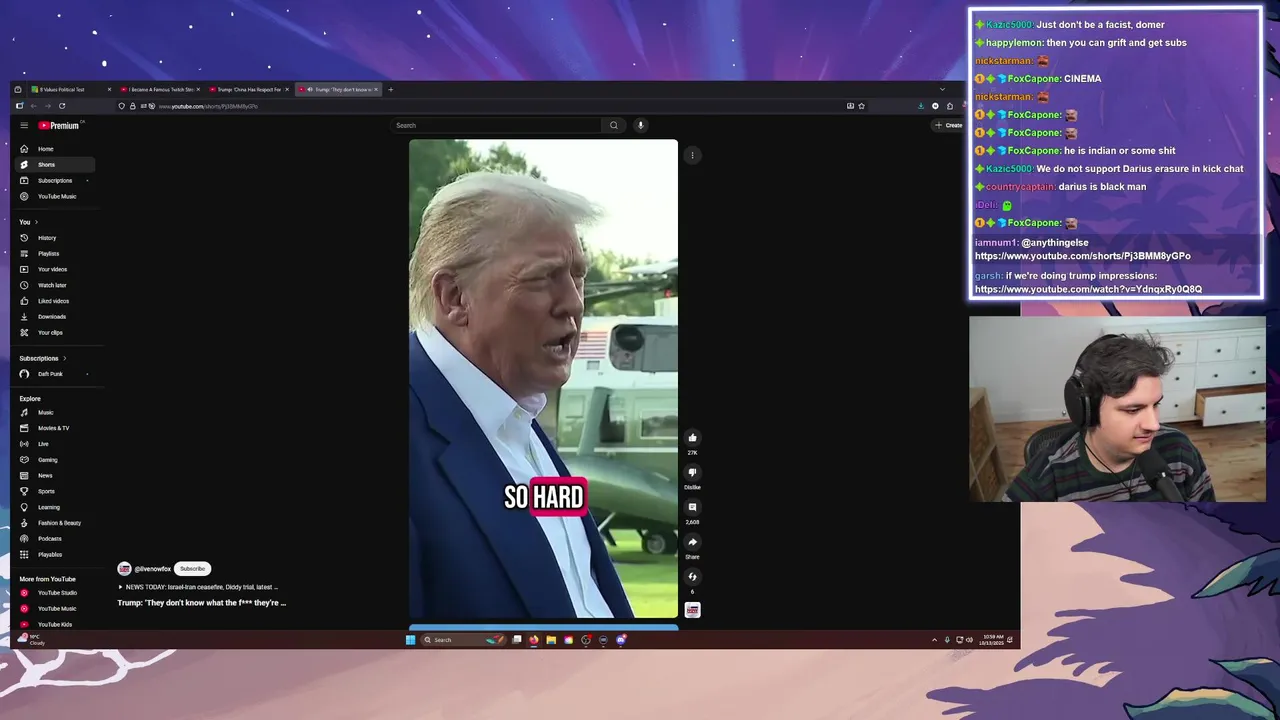Reload the browser page

(62, 106)
